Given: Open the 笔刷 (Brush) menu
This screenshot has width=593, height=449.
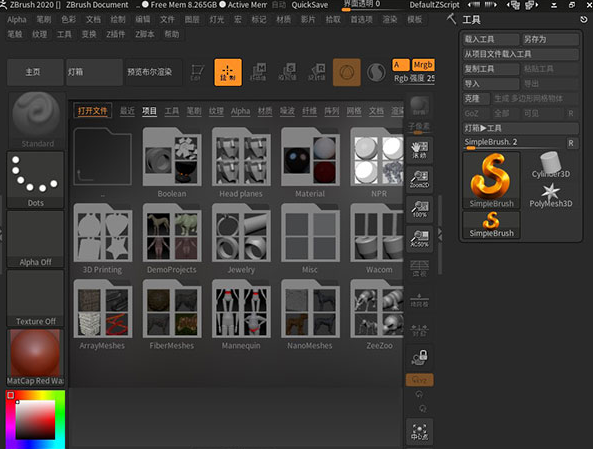Looking at the screenshot, I should pyautogui.click(x=43, y=19).
